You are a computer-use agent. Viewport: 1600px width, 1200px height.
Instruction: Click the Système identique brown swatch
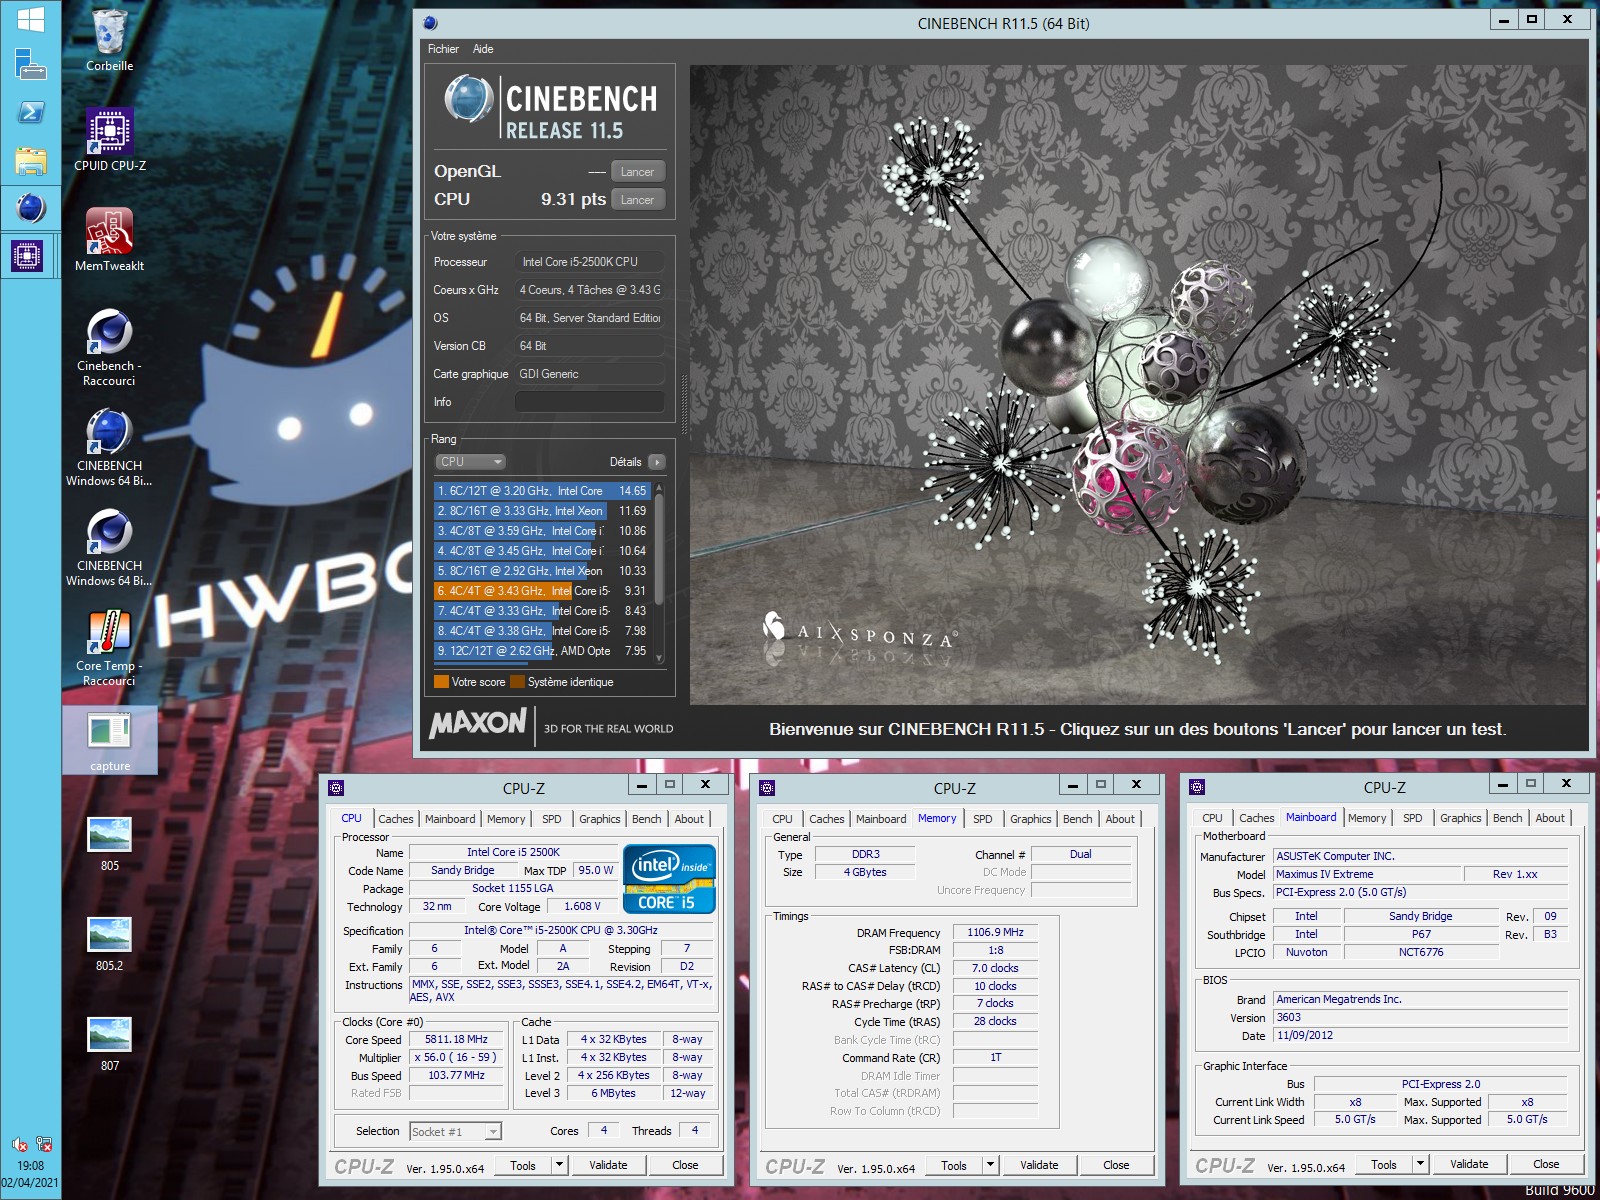[x=517, y=682]
